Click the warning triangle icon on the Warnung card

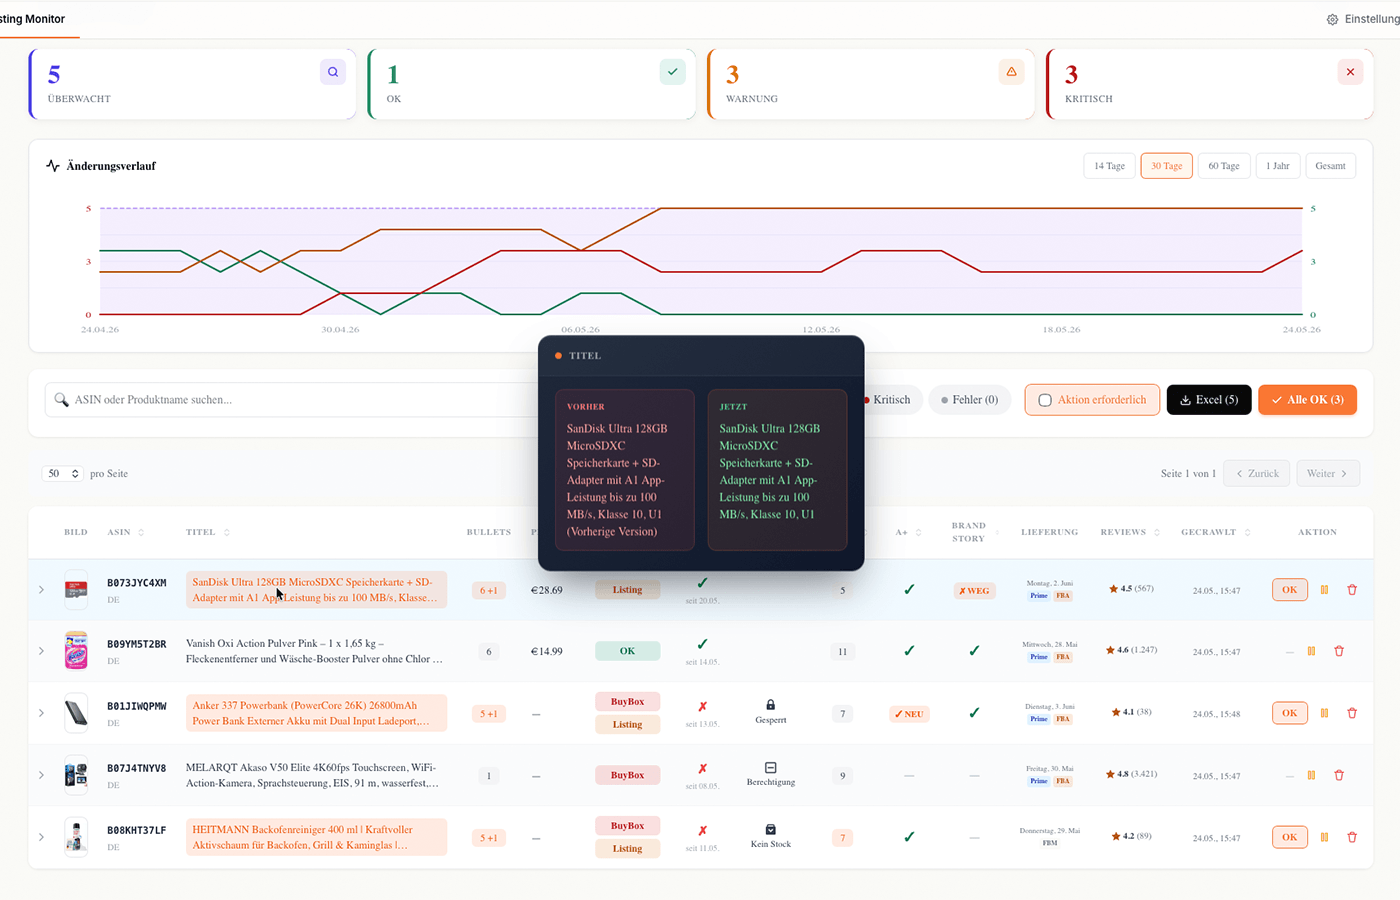(x=1011, y=72)
